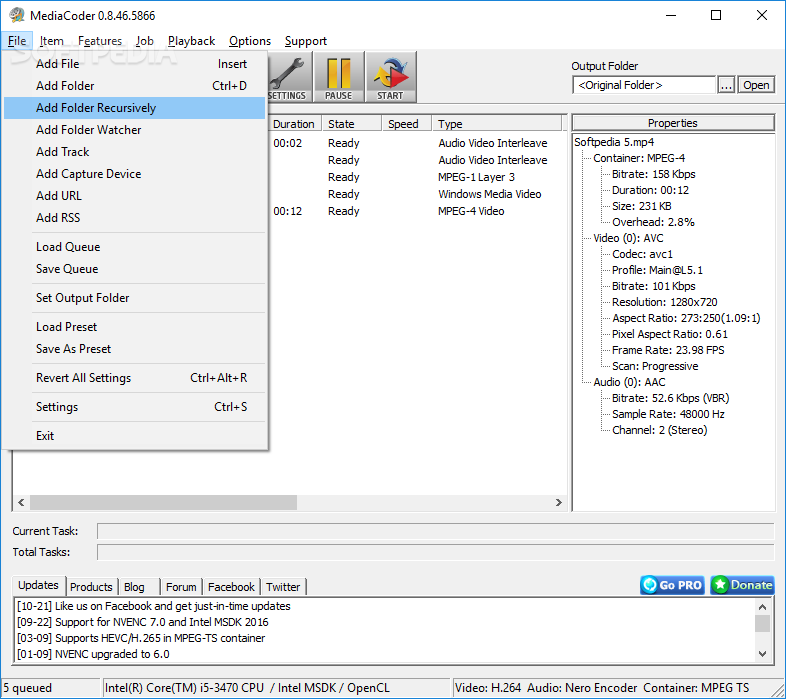Screen dimensions: 786x699
Task: Click the MediaCoder title bar app icon
Action: point(17,15)
